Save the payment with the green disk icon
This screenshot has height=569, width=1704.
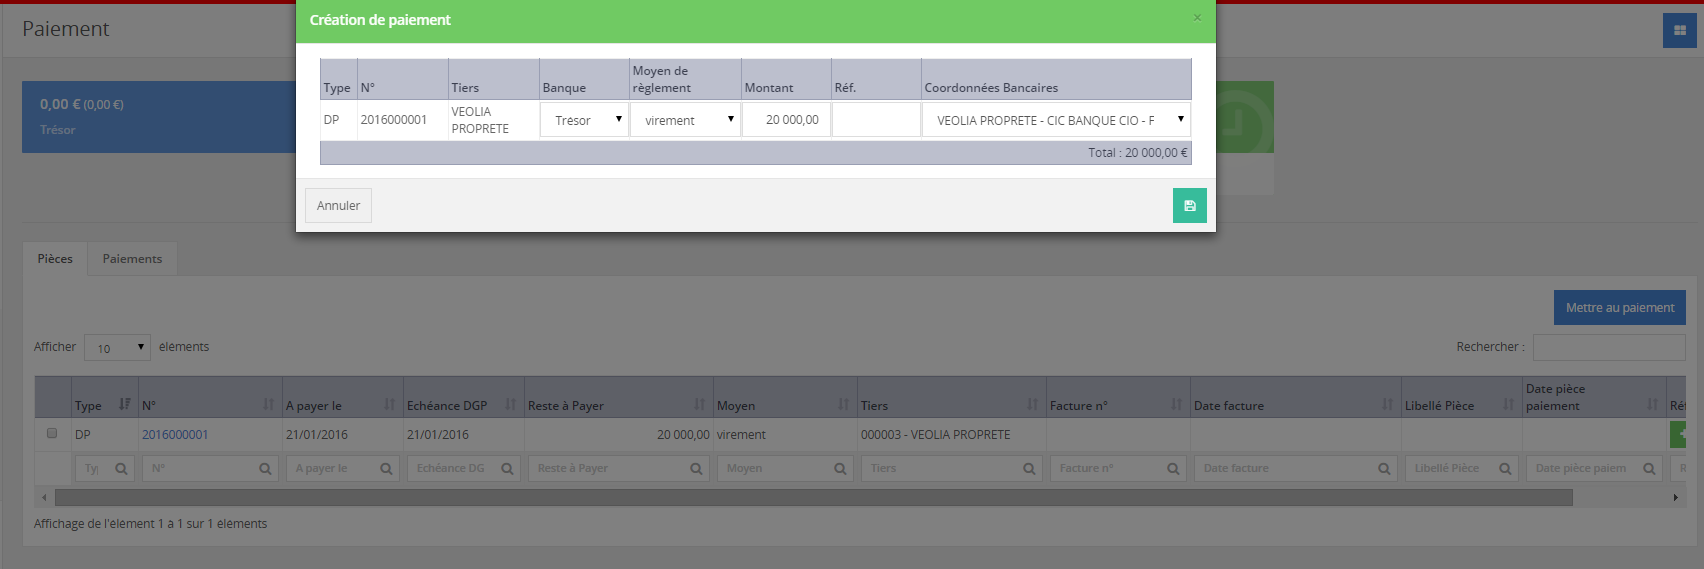(1189, 206)
